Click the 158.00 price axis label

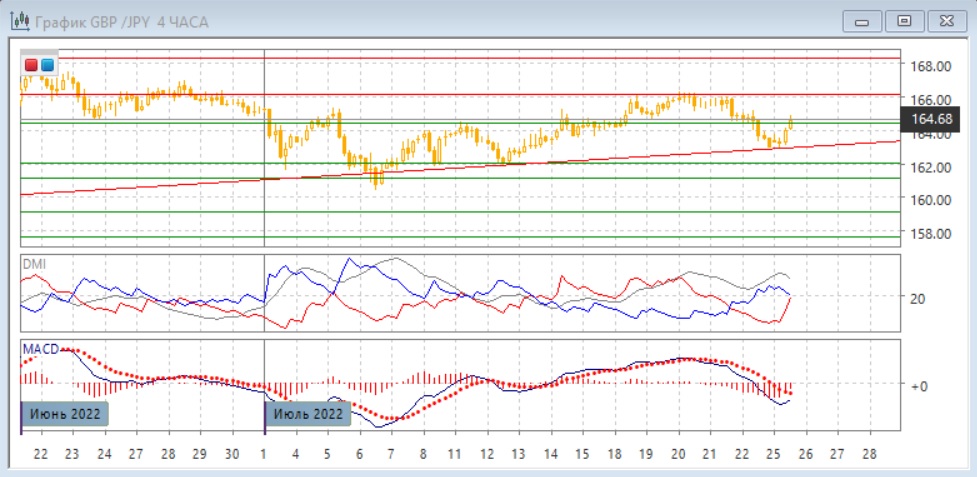pyautogui.click(x=928, y=234)
